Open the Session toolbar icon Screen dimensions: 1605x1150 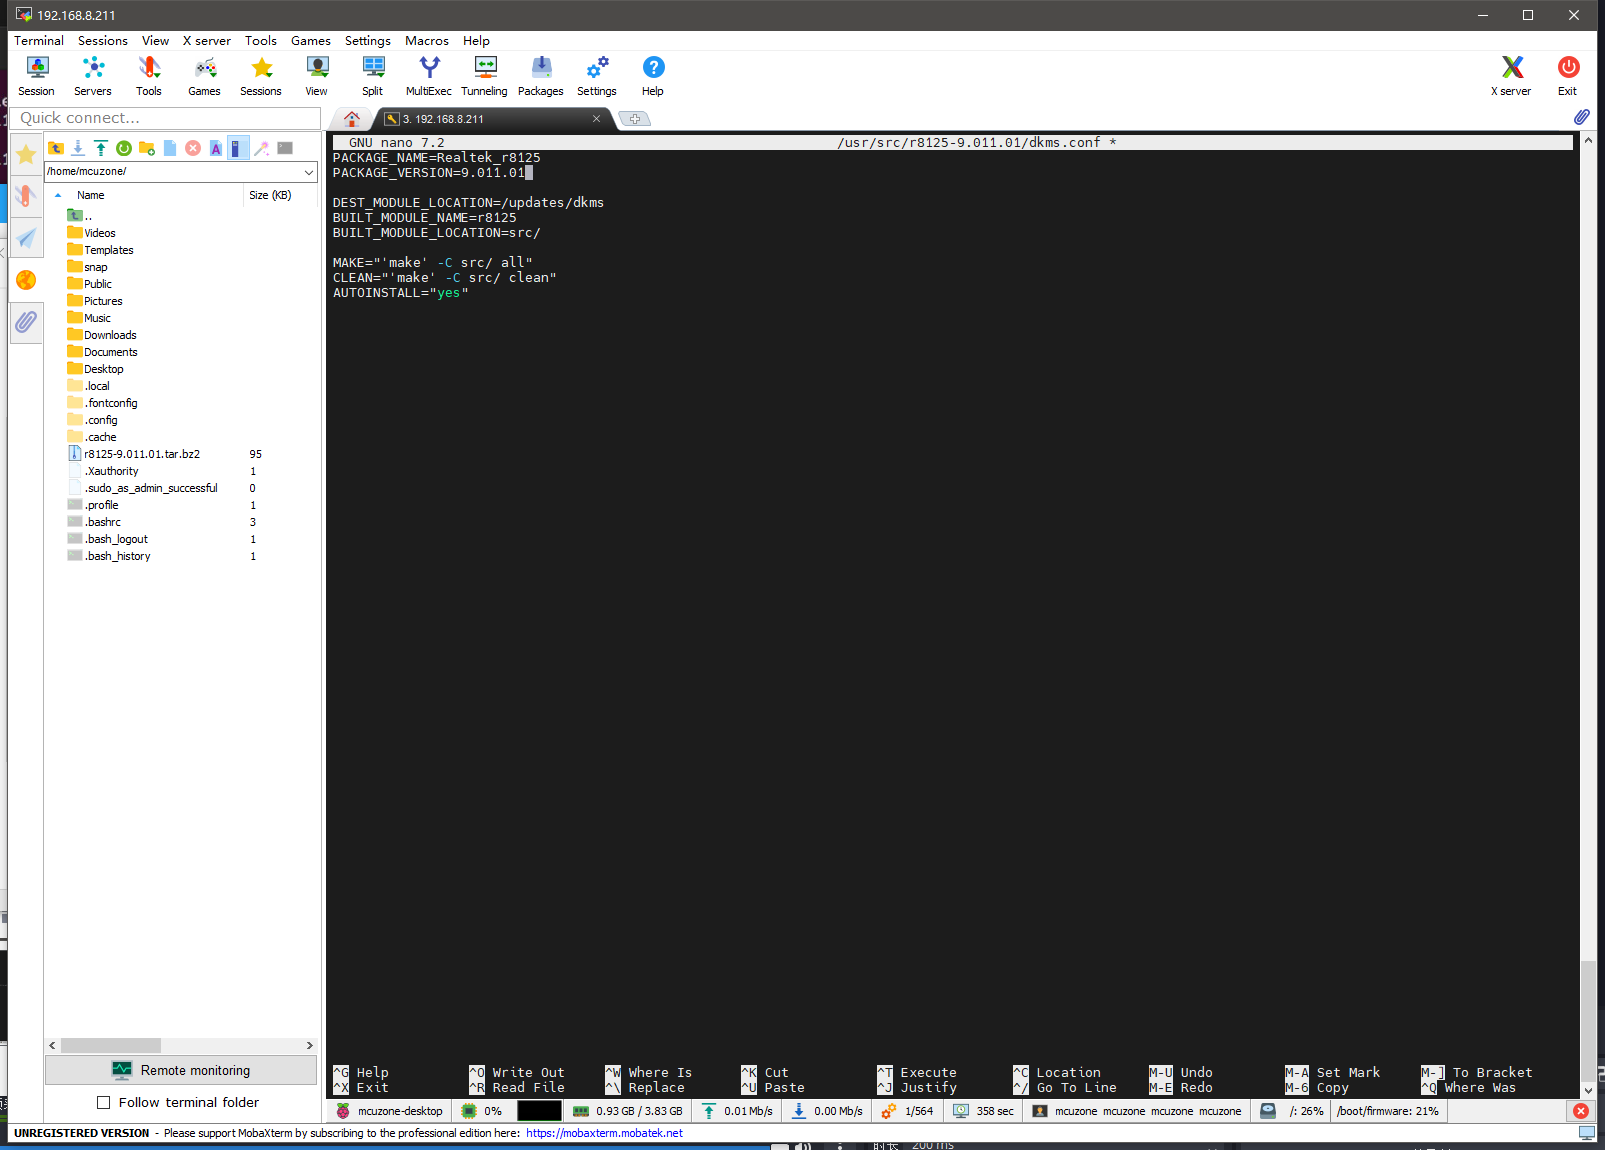[x=37, y=76]
